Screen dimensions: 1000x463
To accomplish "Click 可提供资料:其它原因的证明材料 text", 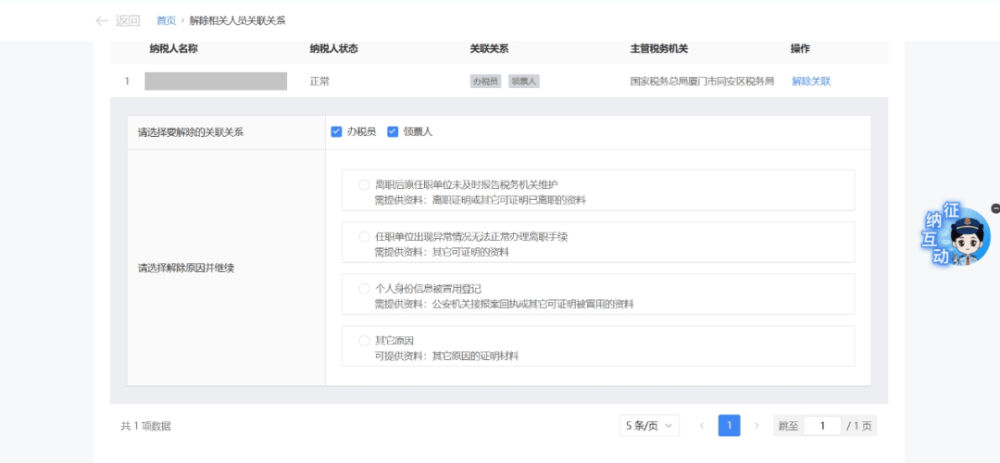I will [446, 356].
